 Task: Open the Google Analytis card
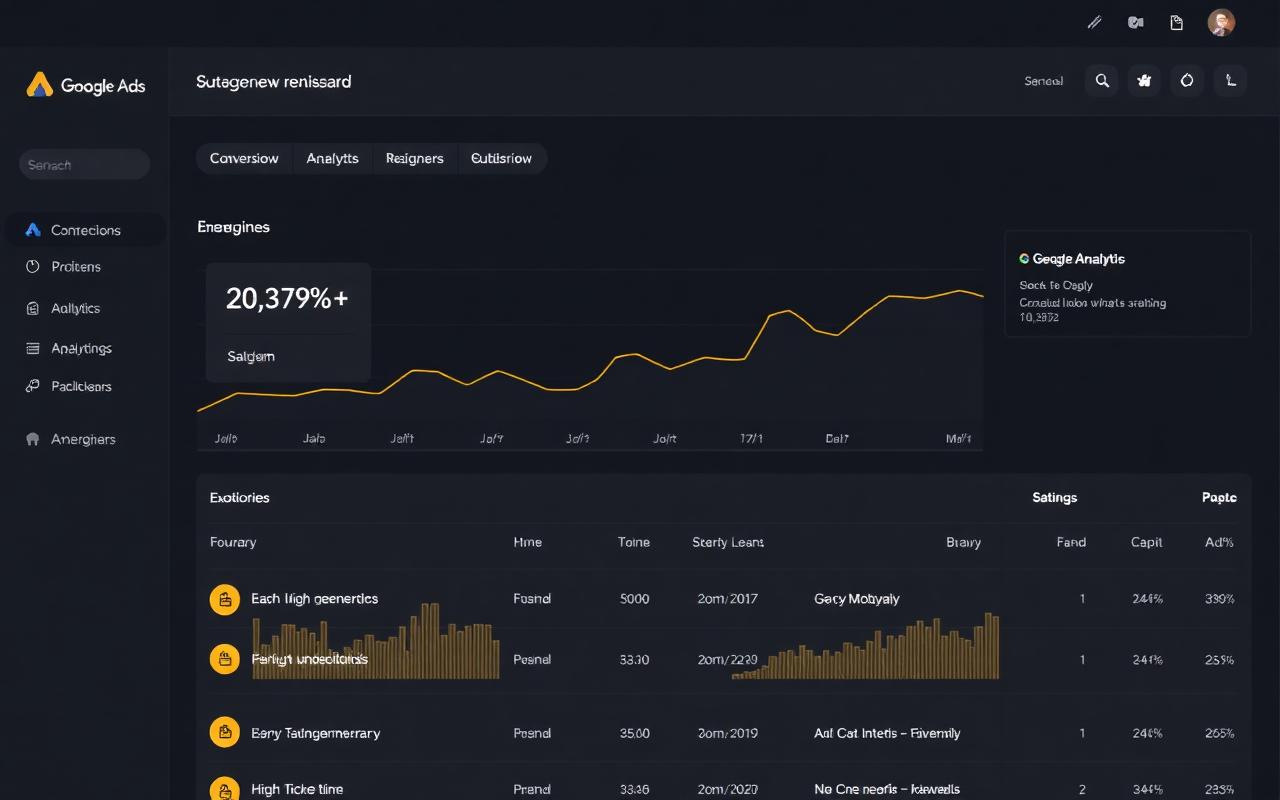[1127, 284]
